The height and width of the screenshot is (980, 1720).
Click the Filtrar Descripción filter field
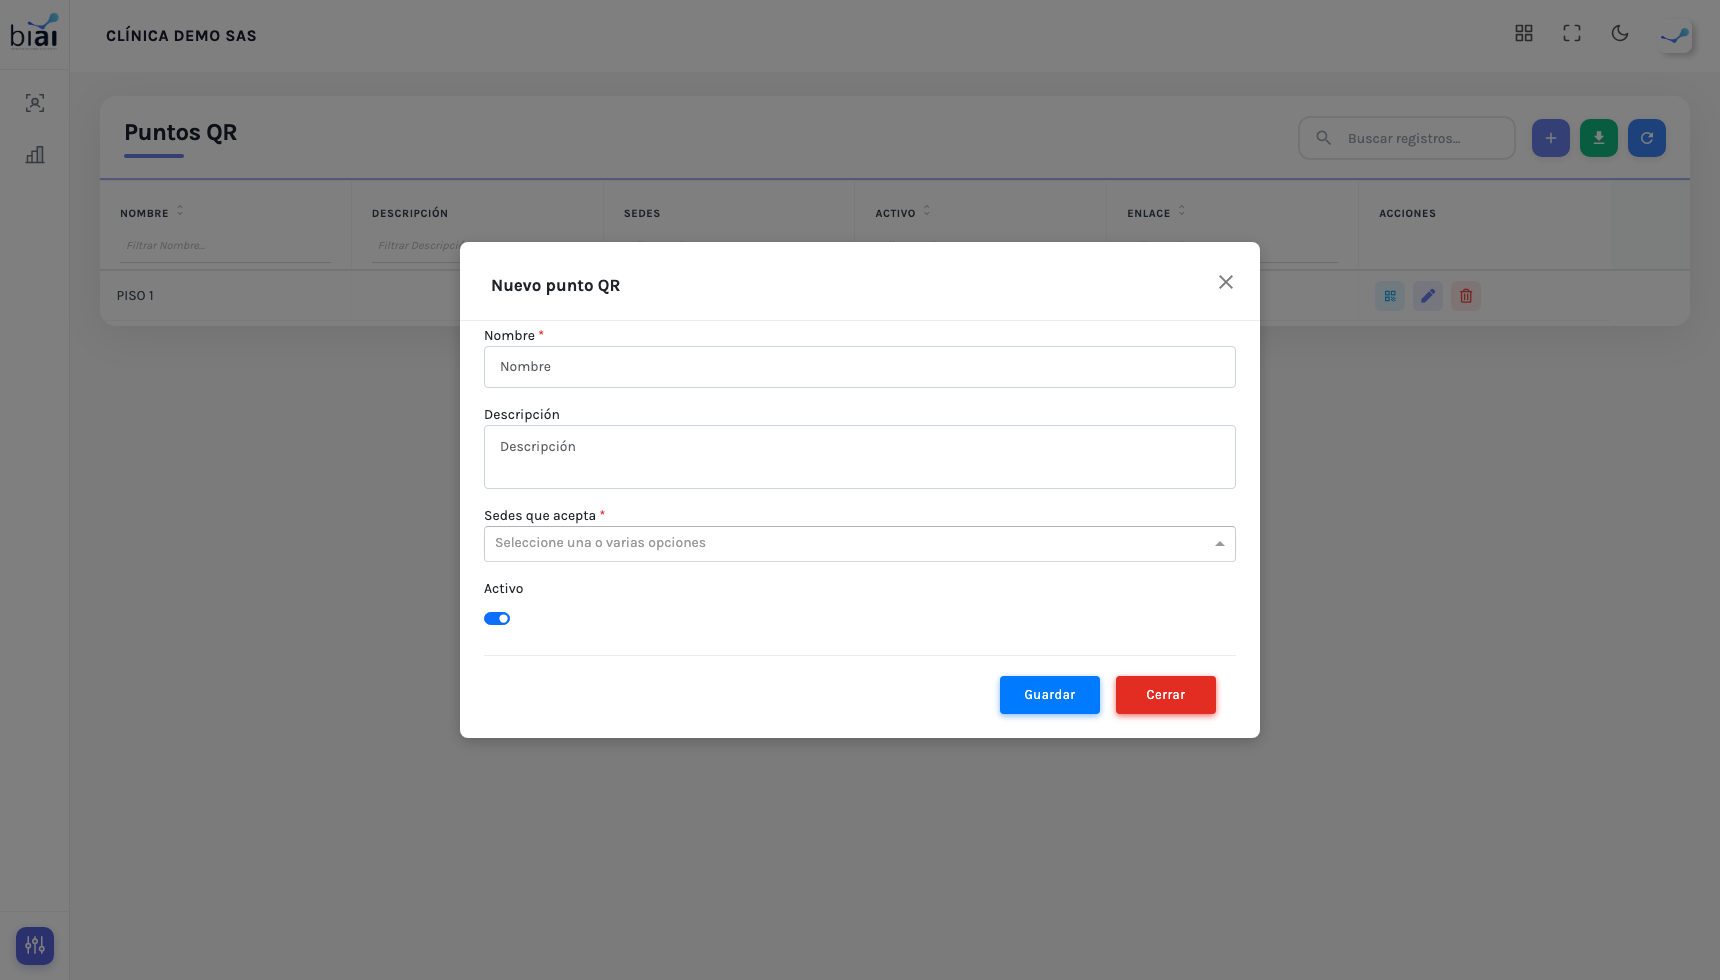416,246
